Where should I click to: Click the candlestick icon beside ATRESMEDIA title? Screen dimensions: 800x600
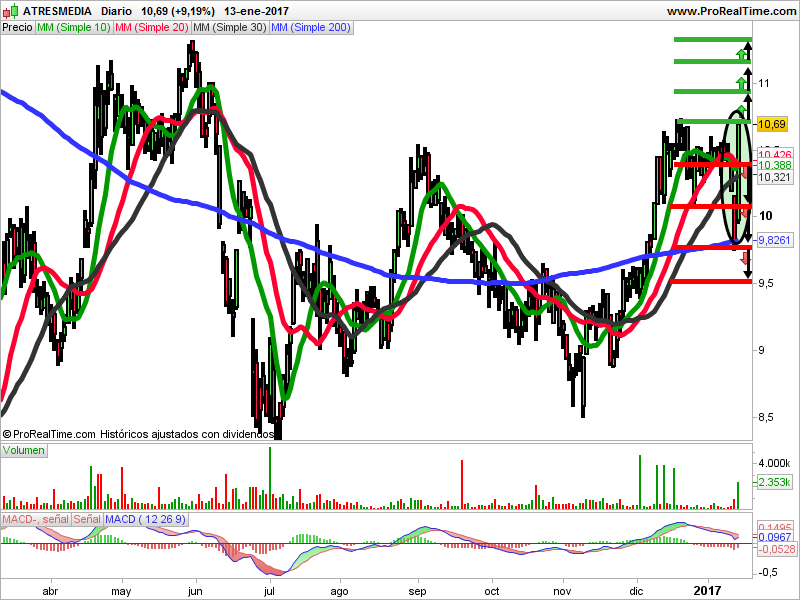pyautogui.click(x=11, y=11)
